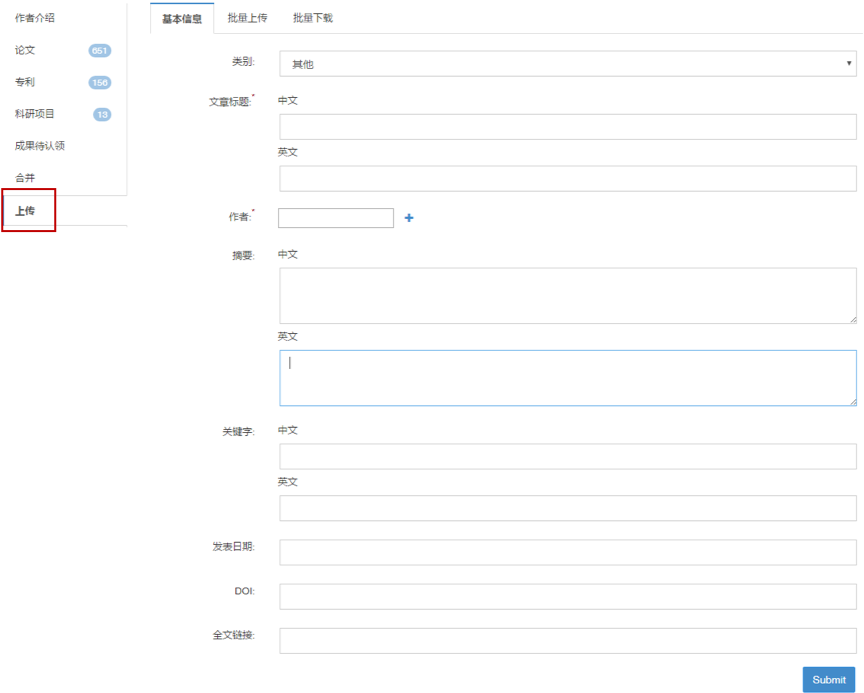Click the Chinese 文章标题 input field
Screen dimensions: 864x693
[x=567, y=127]
